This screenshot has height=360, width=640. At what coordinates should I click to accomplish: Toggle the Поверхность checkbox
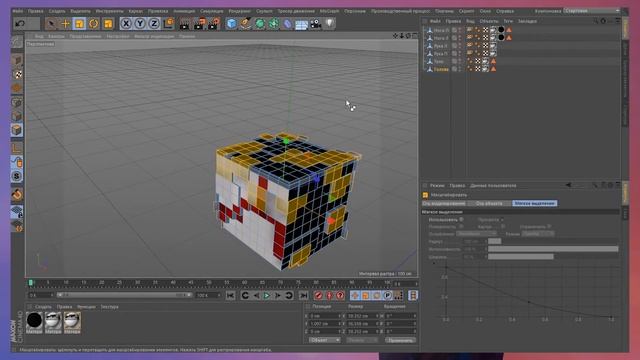(461, 227)
